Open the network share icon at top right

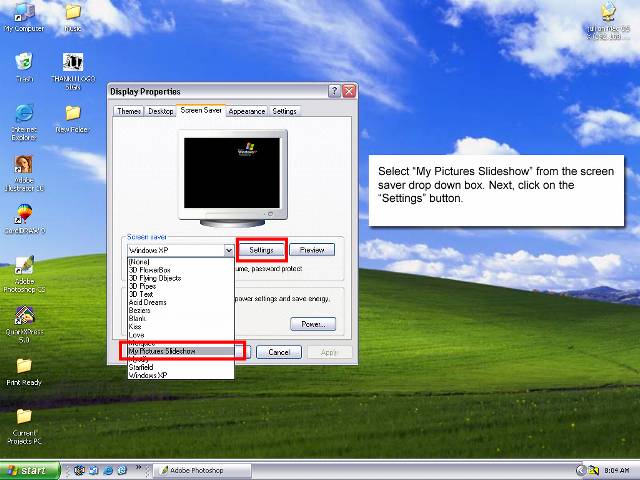608,20
